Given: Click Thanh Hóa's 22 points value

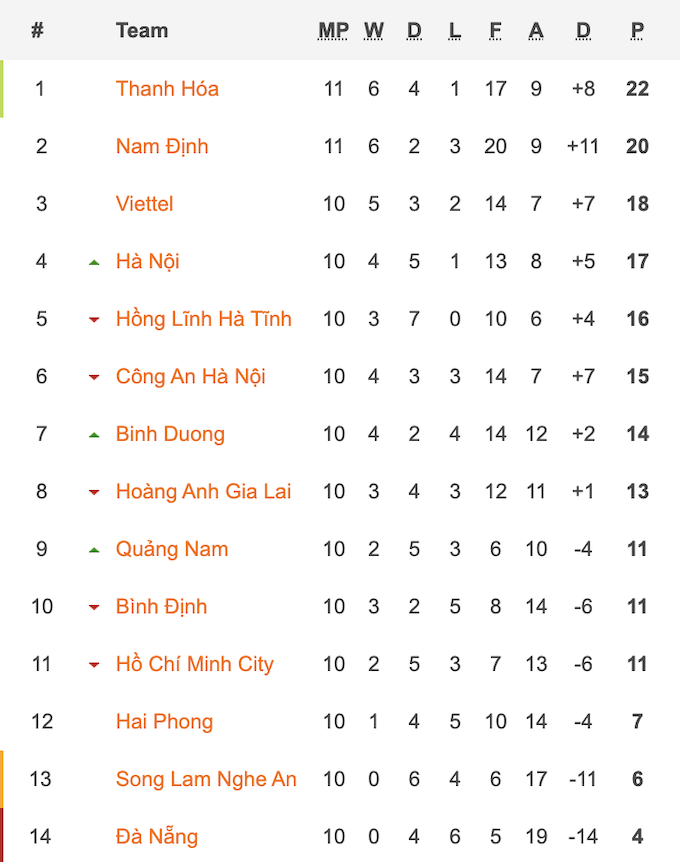Looking at the screenshot, I should pos(637,89).
